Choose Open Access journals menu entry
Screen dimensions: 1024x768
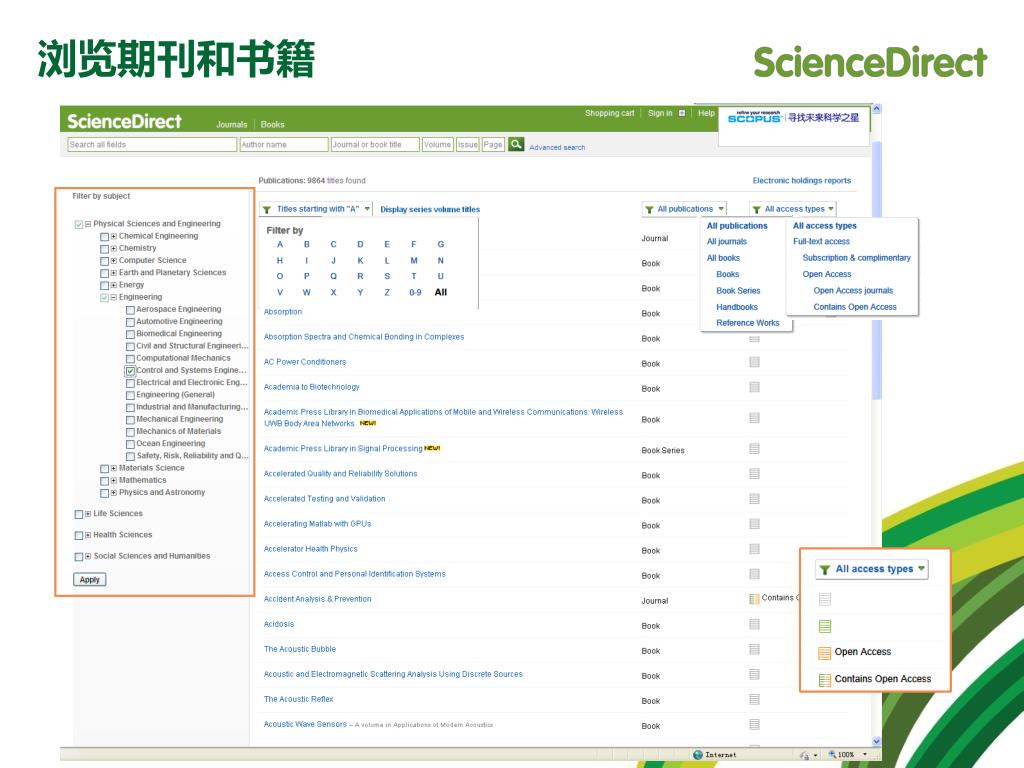[853, 291]
